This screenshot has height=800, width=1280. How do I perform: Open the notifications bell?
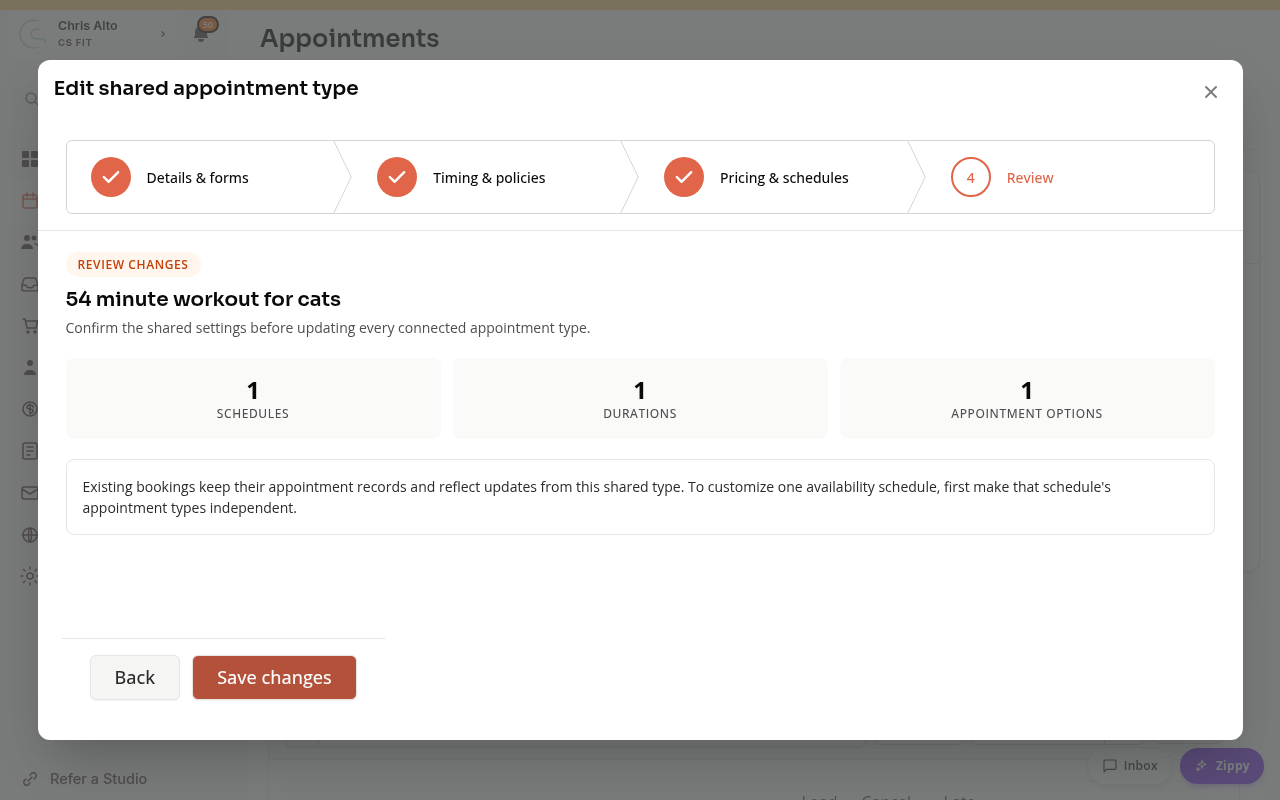(201, 33)
